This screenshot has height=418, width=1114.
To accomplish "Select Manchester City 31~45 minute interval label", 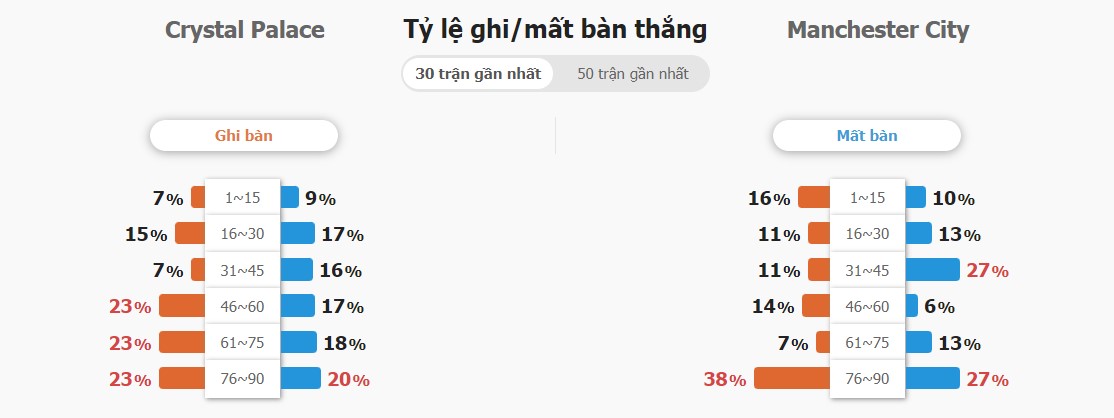I will pyautogui.click(x=867, y=270).
